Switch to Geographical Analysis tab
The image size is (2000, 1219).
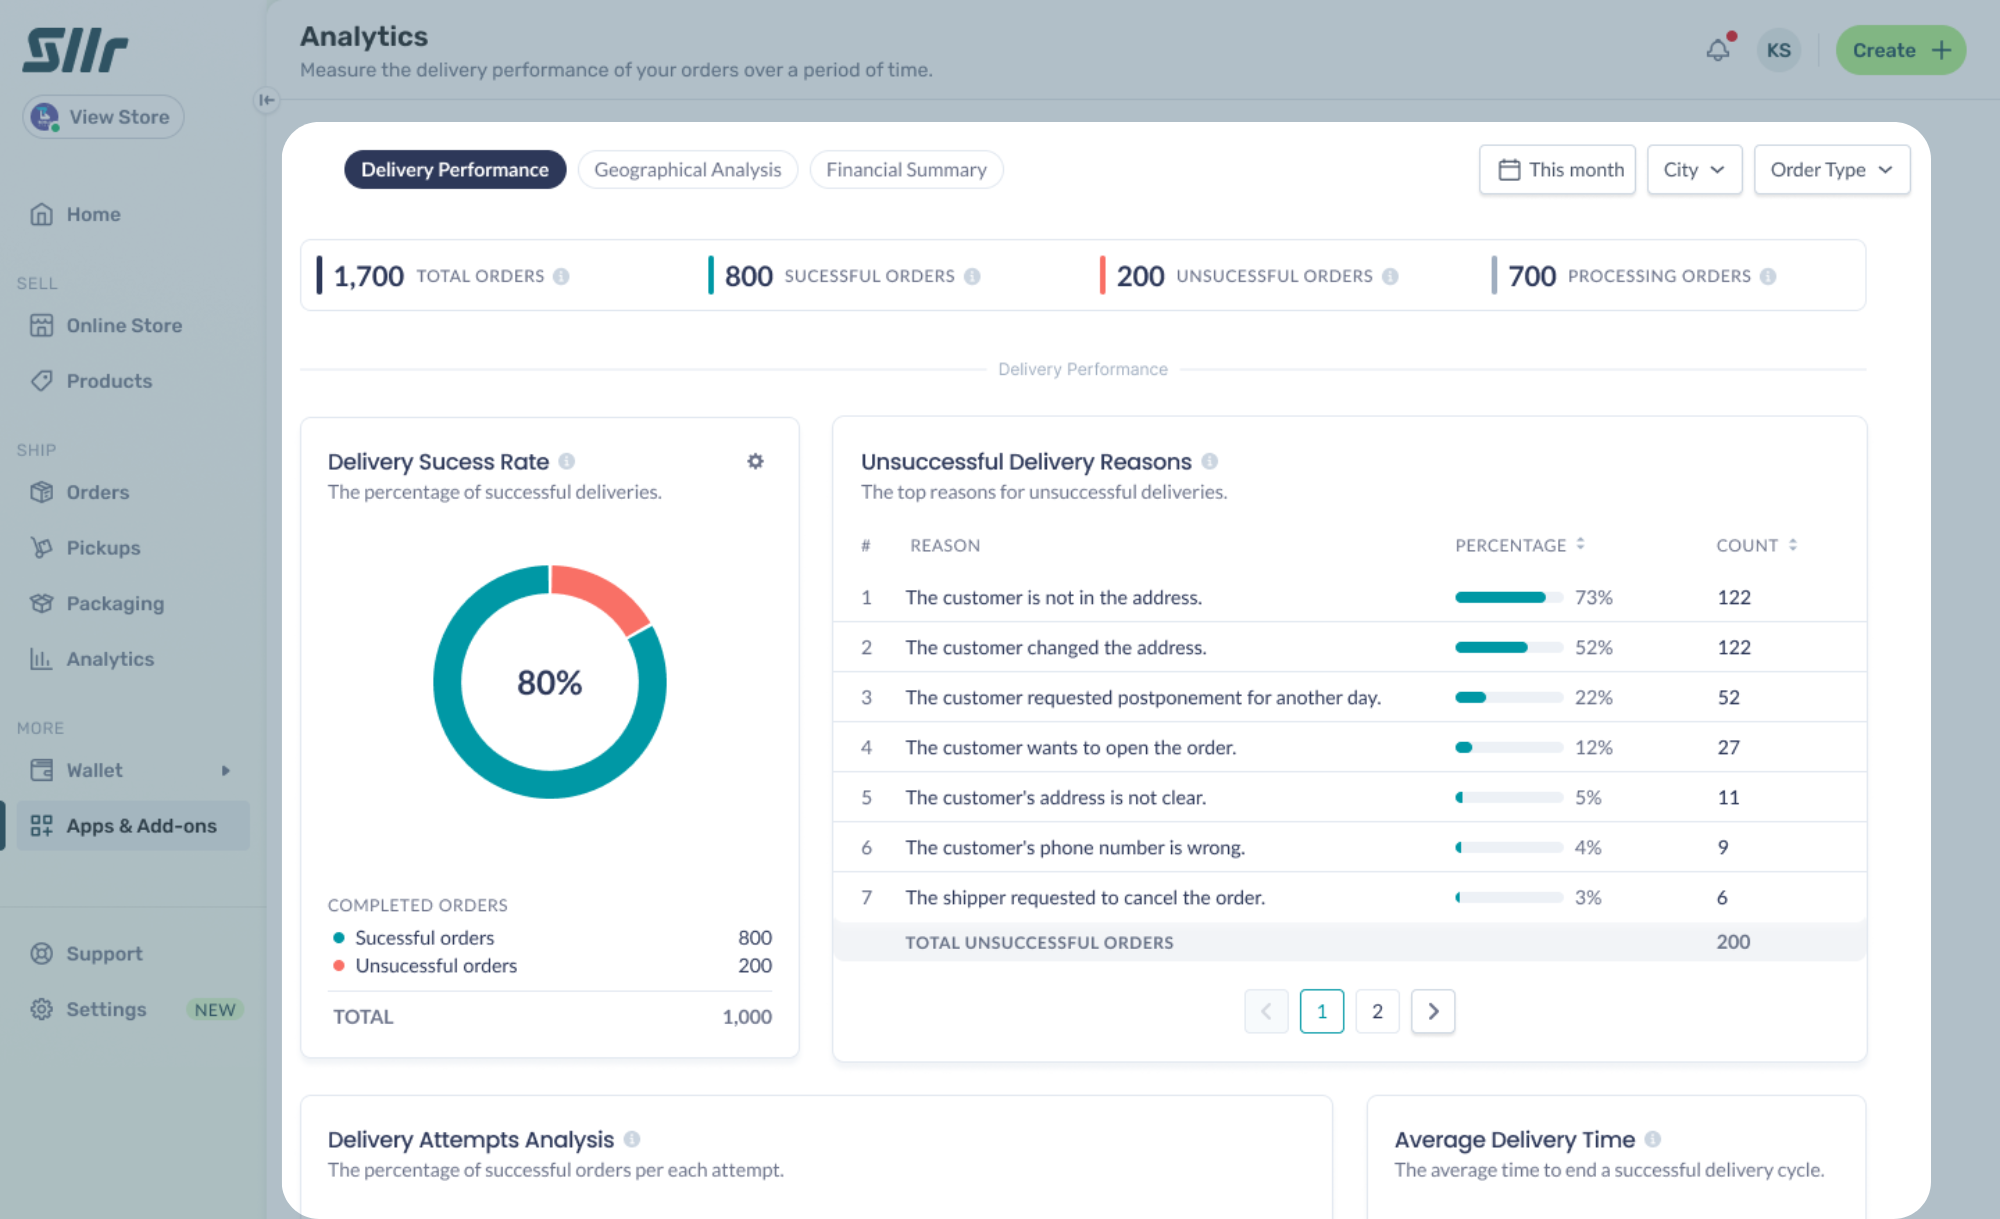pyautogui.click(x=687, y=170)
